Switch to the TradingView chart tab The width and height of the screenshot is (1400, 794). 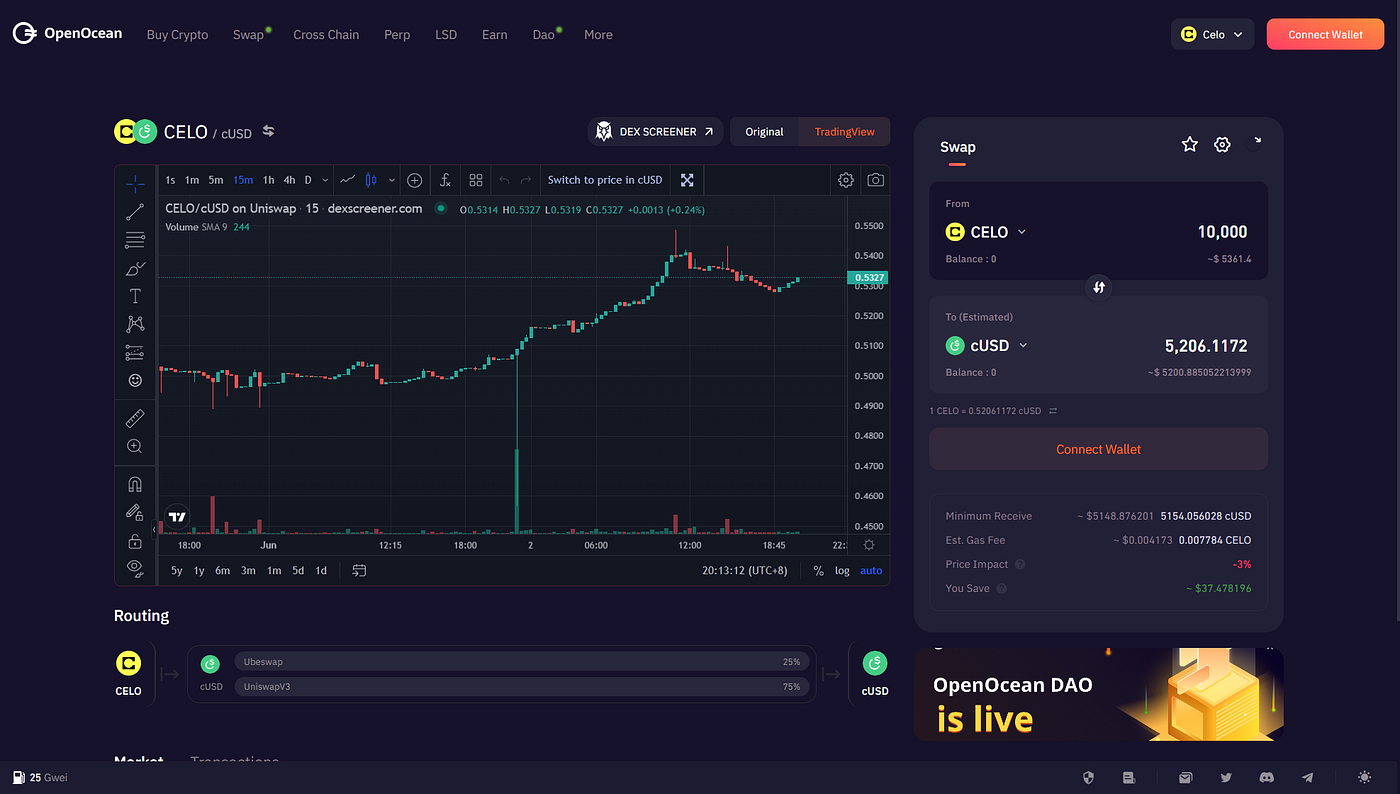coord(844,131)
